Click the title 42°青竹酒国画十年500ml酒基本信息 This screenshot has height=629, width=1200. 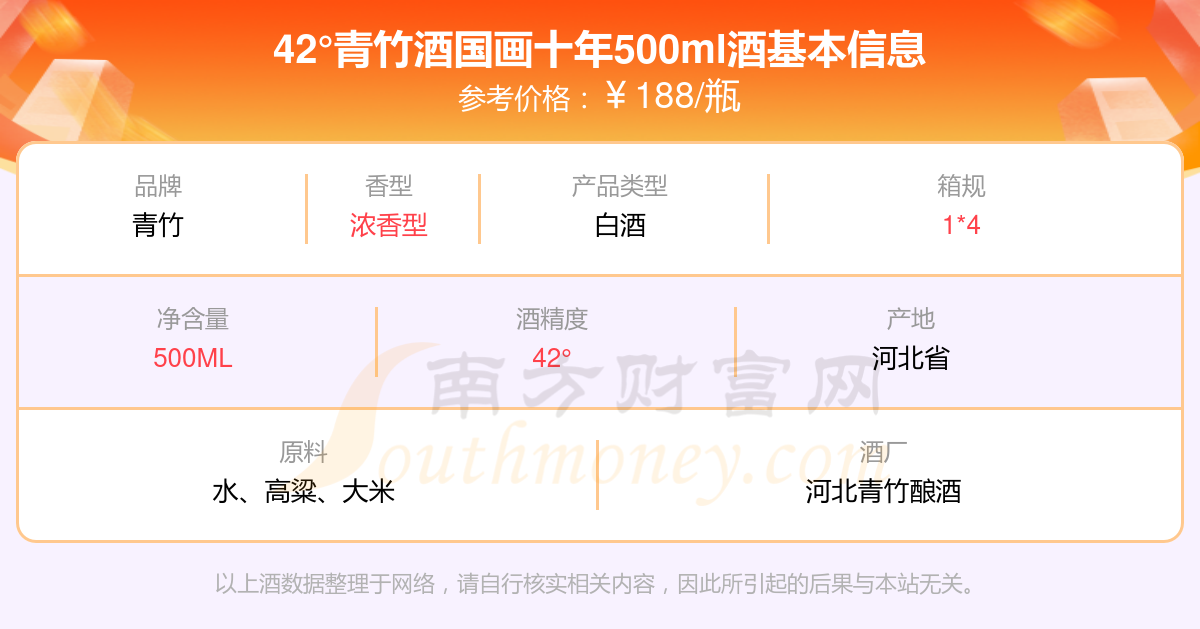pos(600,49)
